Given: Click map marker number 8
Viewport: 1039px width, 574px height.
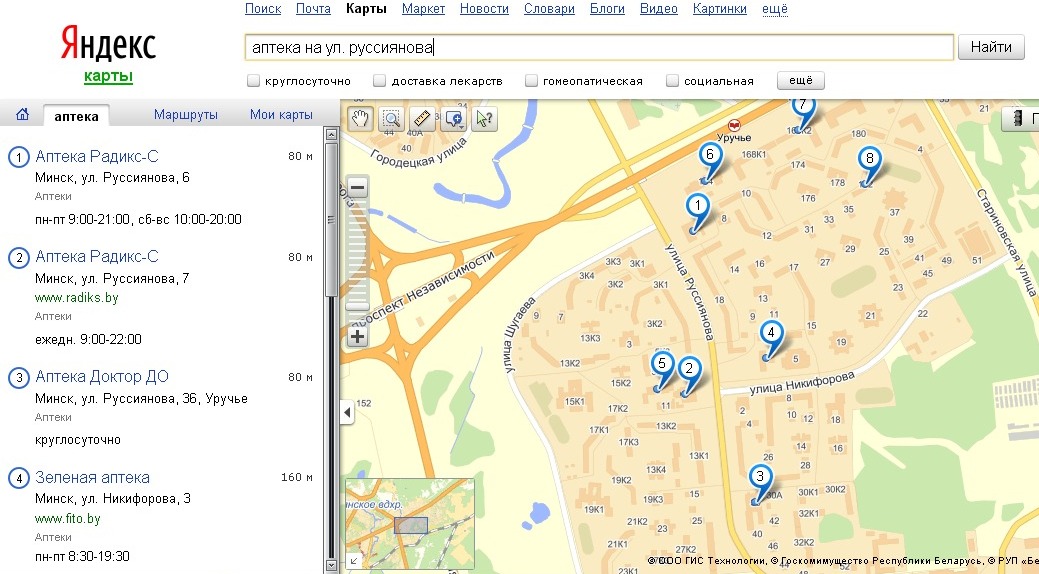Looking at the screenshot, I should click(869, 158).
